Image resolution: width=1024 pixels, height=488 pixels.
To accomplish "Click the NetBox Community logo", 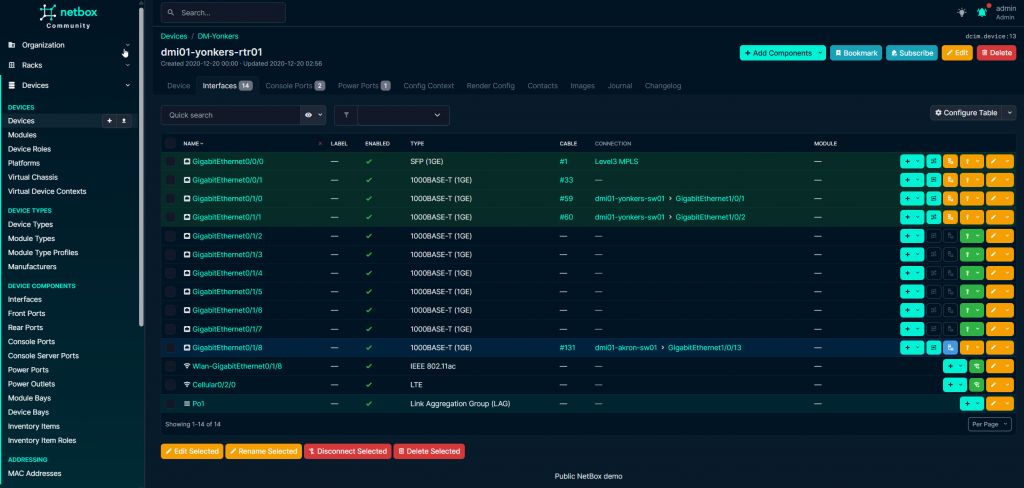I will (x=70, y=14).
